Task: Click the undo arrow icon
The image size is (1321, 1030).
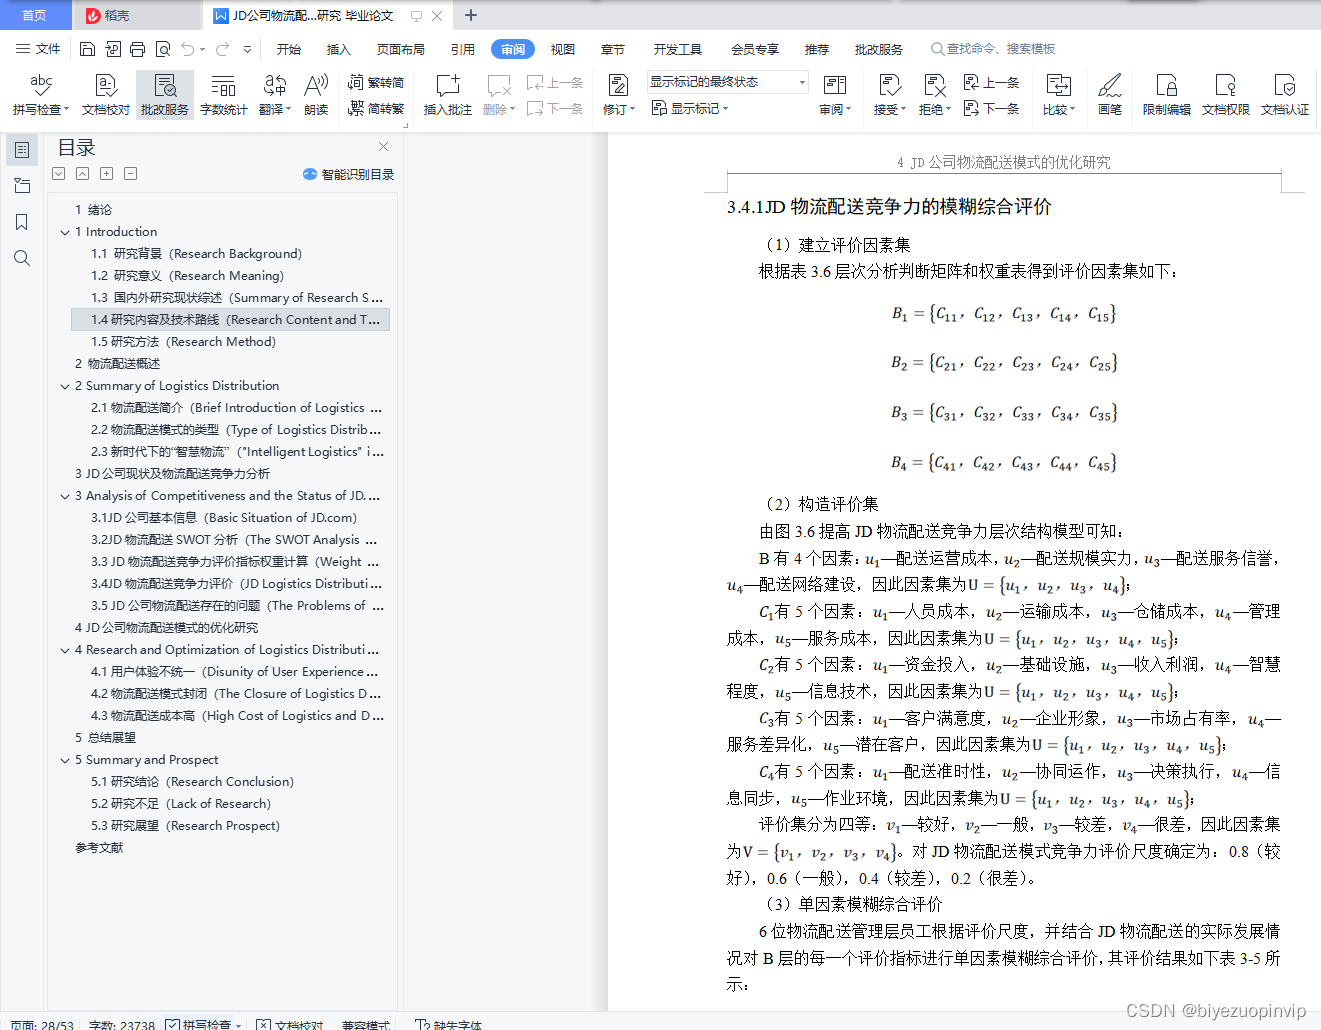Action: [x=187, y=49]
